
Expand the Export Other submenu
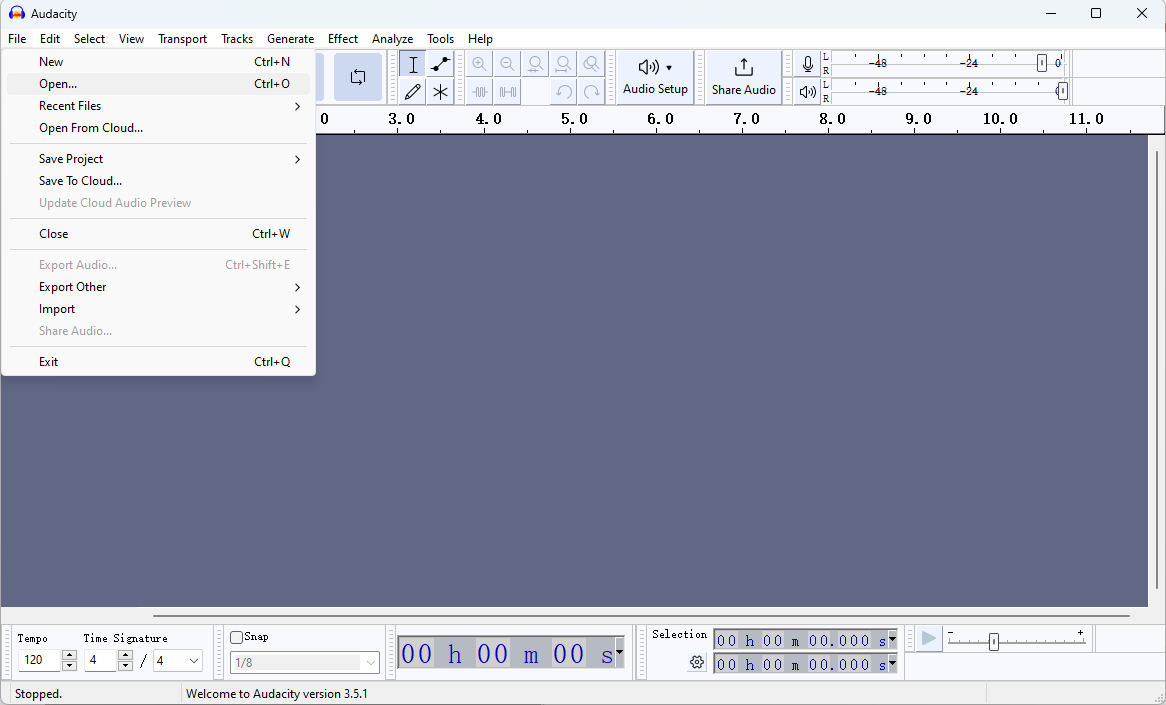[x=158, y=287]
